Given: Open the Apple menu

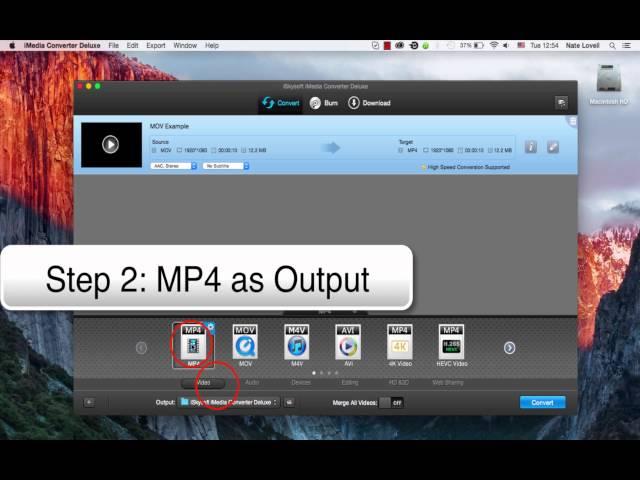Looking at the screenshot, I should [x=12, y=45].
